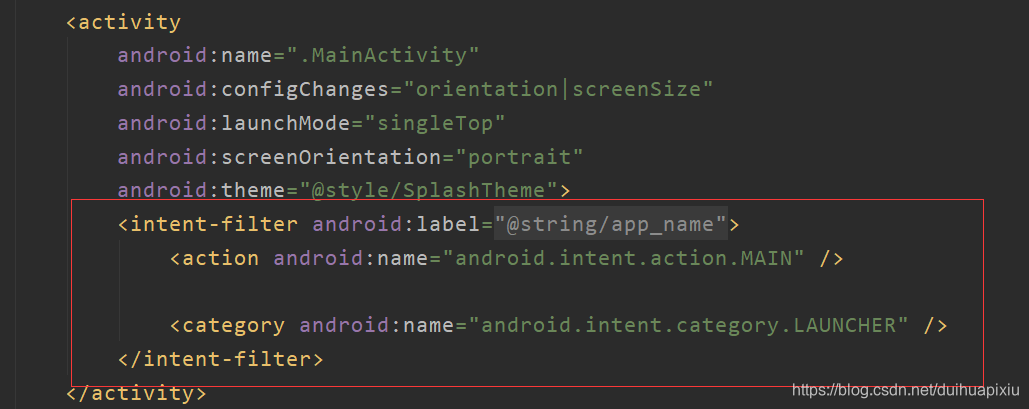Viewport: 1029px width, 409px height.
Task: Click the android.intent.category.LAUNCHER value
Action: 688,326
